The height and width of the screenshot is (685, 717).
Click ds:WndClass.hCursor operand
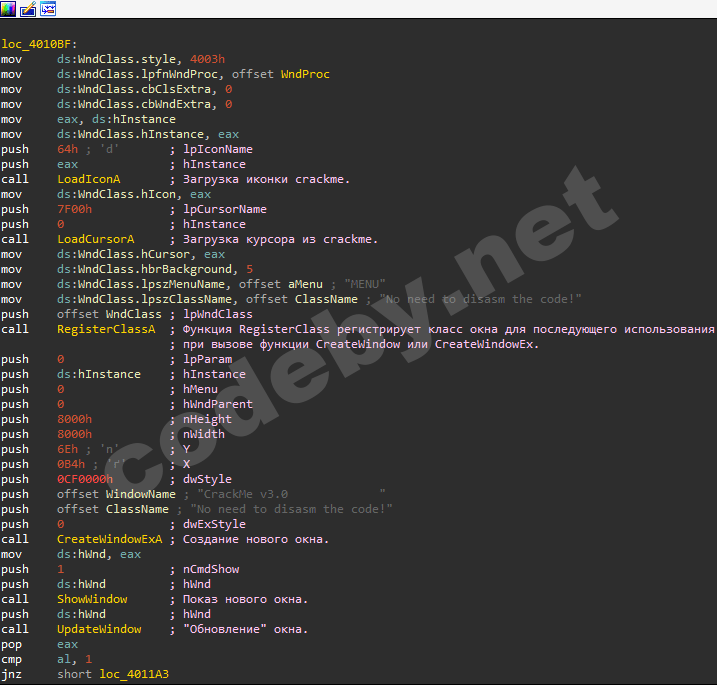pyautogui.click(x=123, y=254)
